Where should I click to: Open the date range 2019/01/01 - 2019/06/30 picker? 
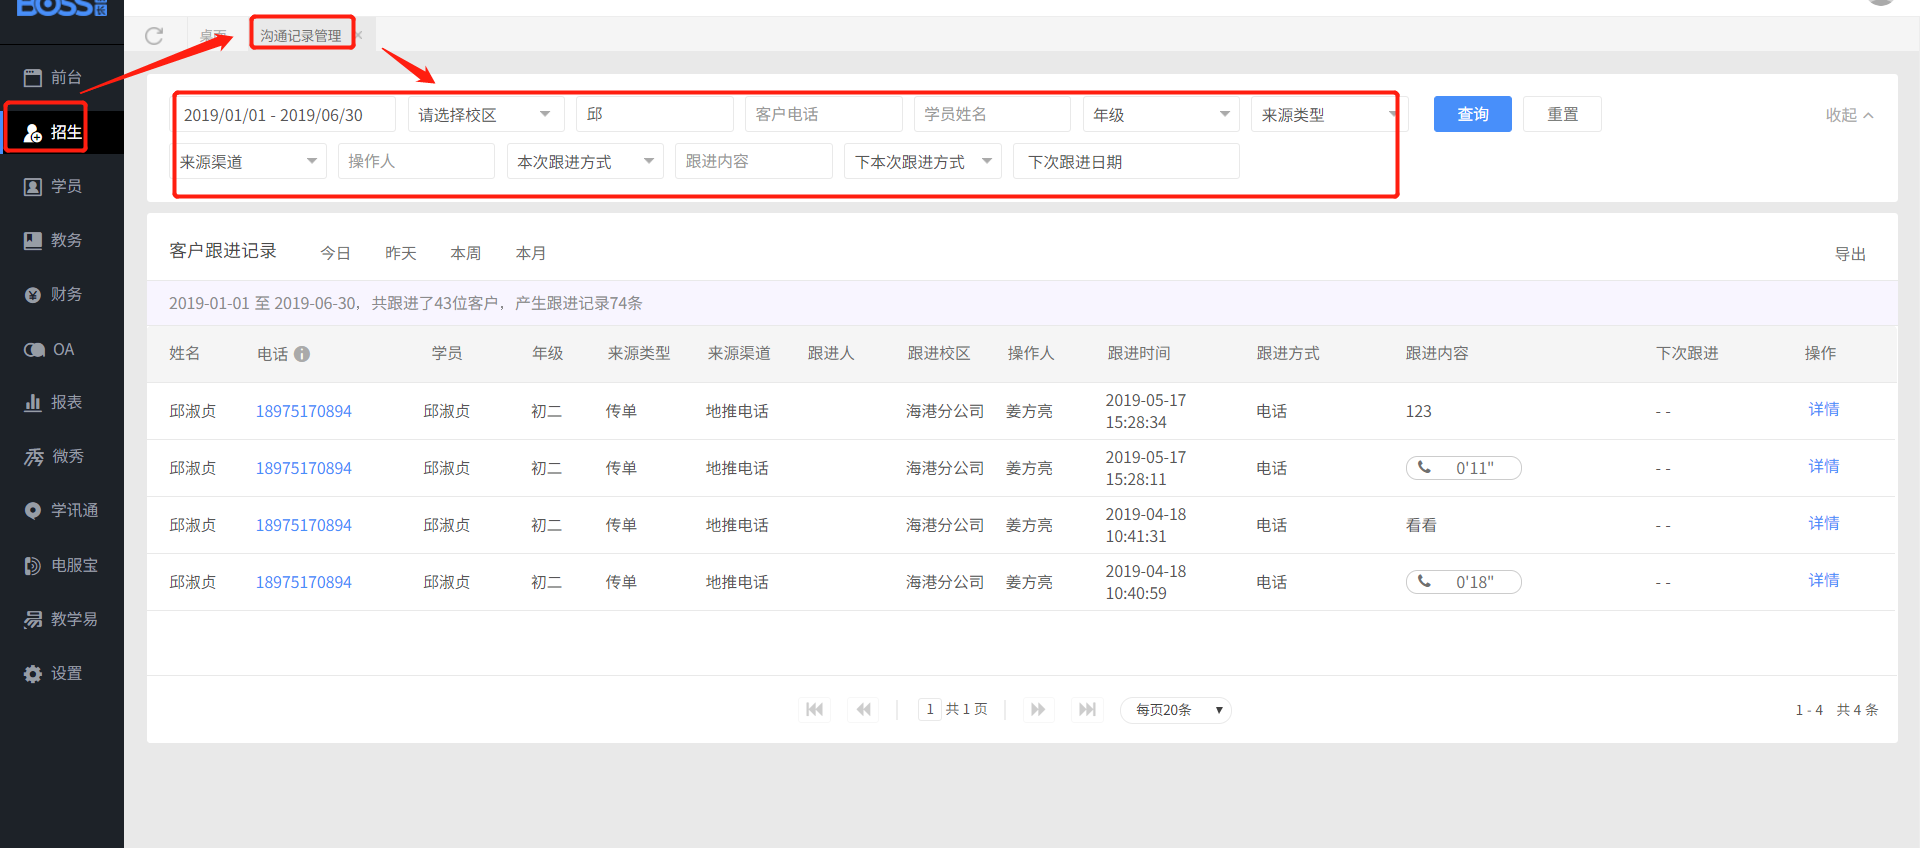click(285, 114)
